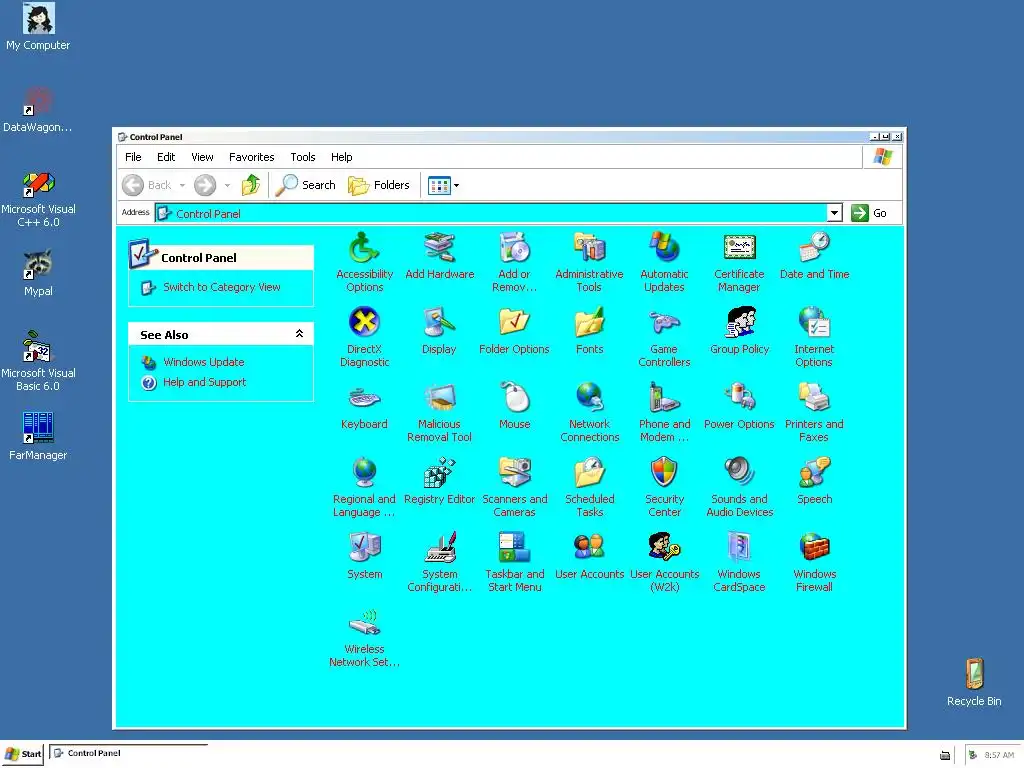Open Folder Options icon
Screen dimensions: 1024x768
(514, 330)
